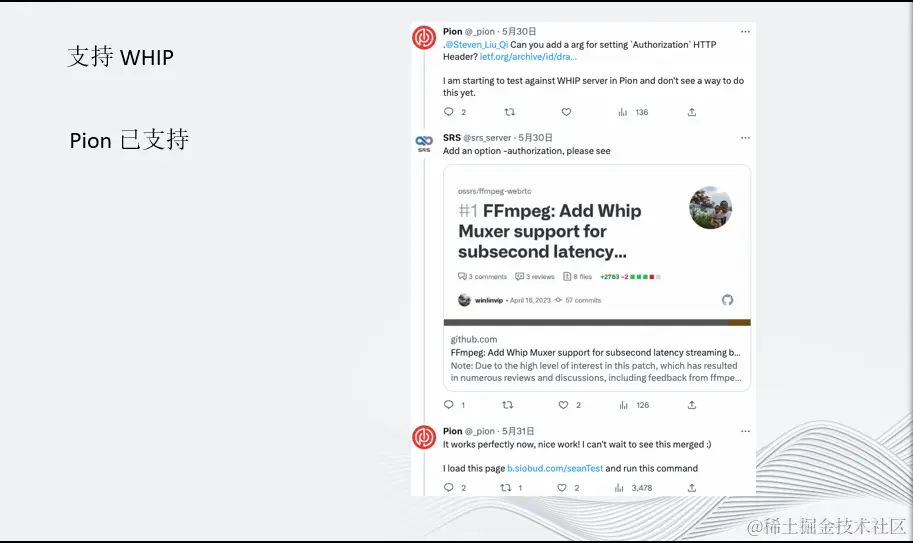Share Pion's May 31 tweet
The width and height of the screenshot is (913, 543).
click(x=692, y=488)
